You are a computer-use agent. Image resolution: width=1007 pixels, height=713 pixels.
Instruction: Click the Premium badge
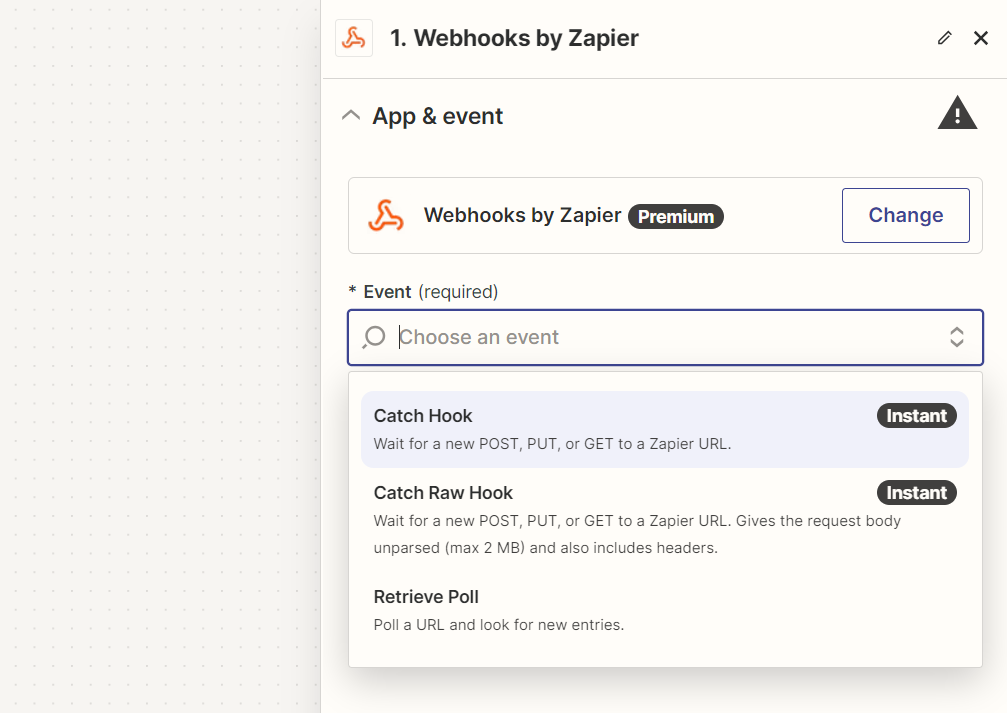click(x=676, y=216)
